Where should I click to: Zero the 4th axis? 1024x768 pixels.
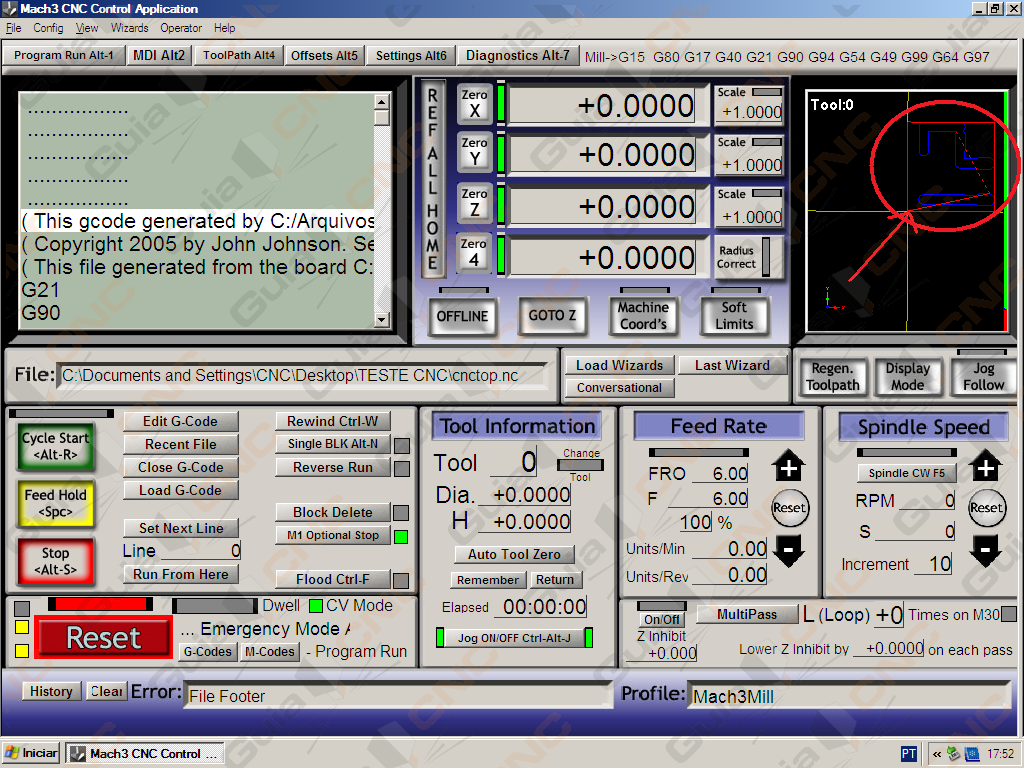(474, 253)
